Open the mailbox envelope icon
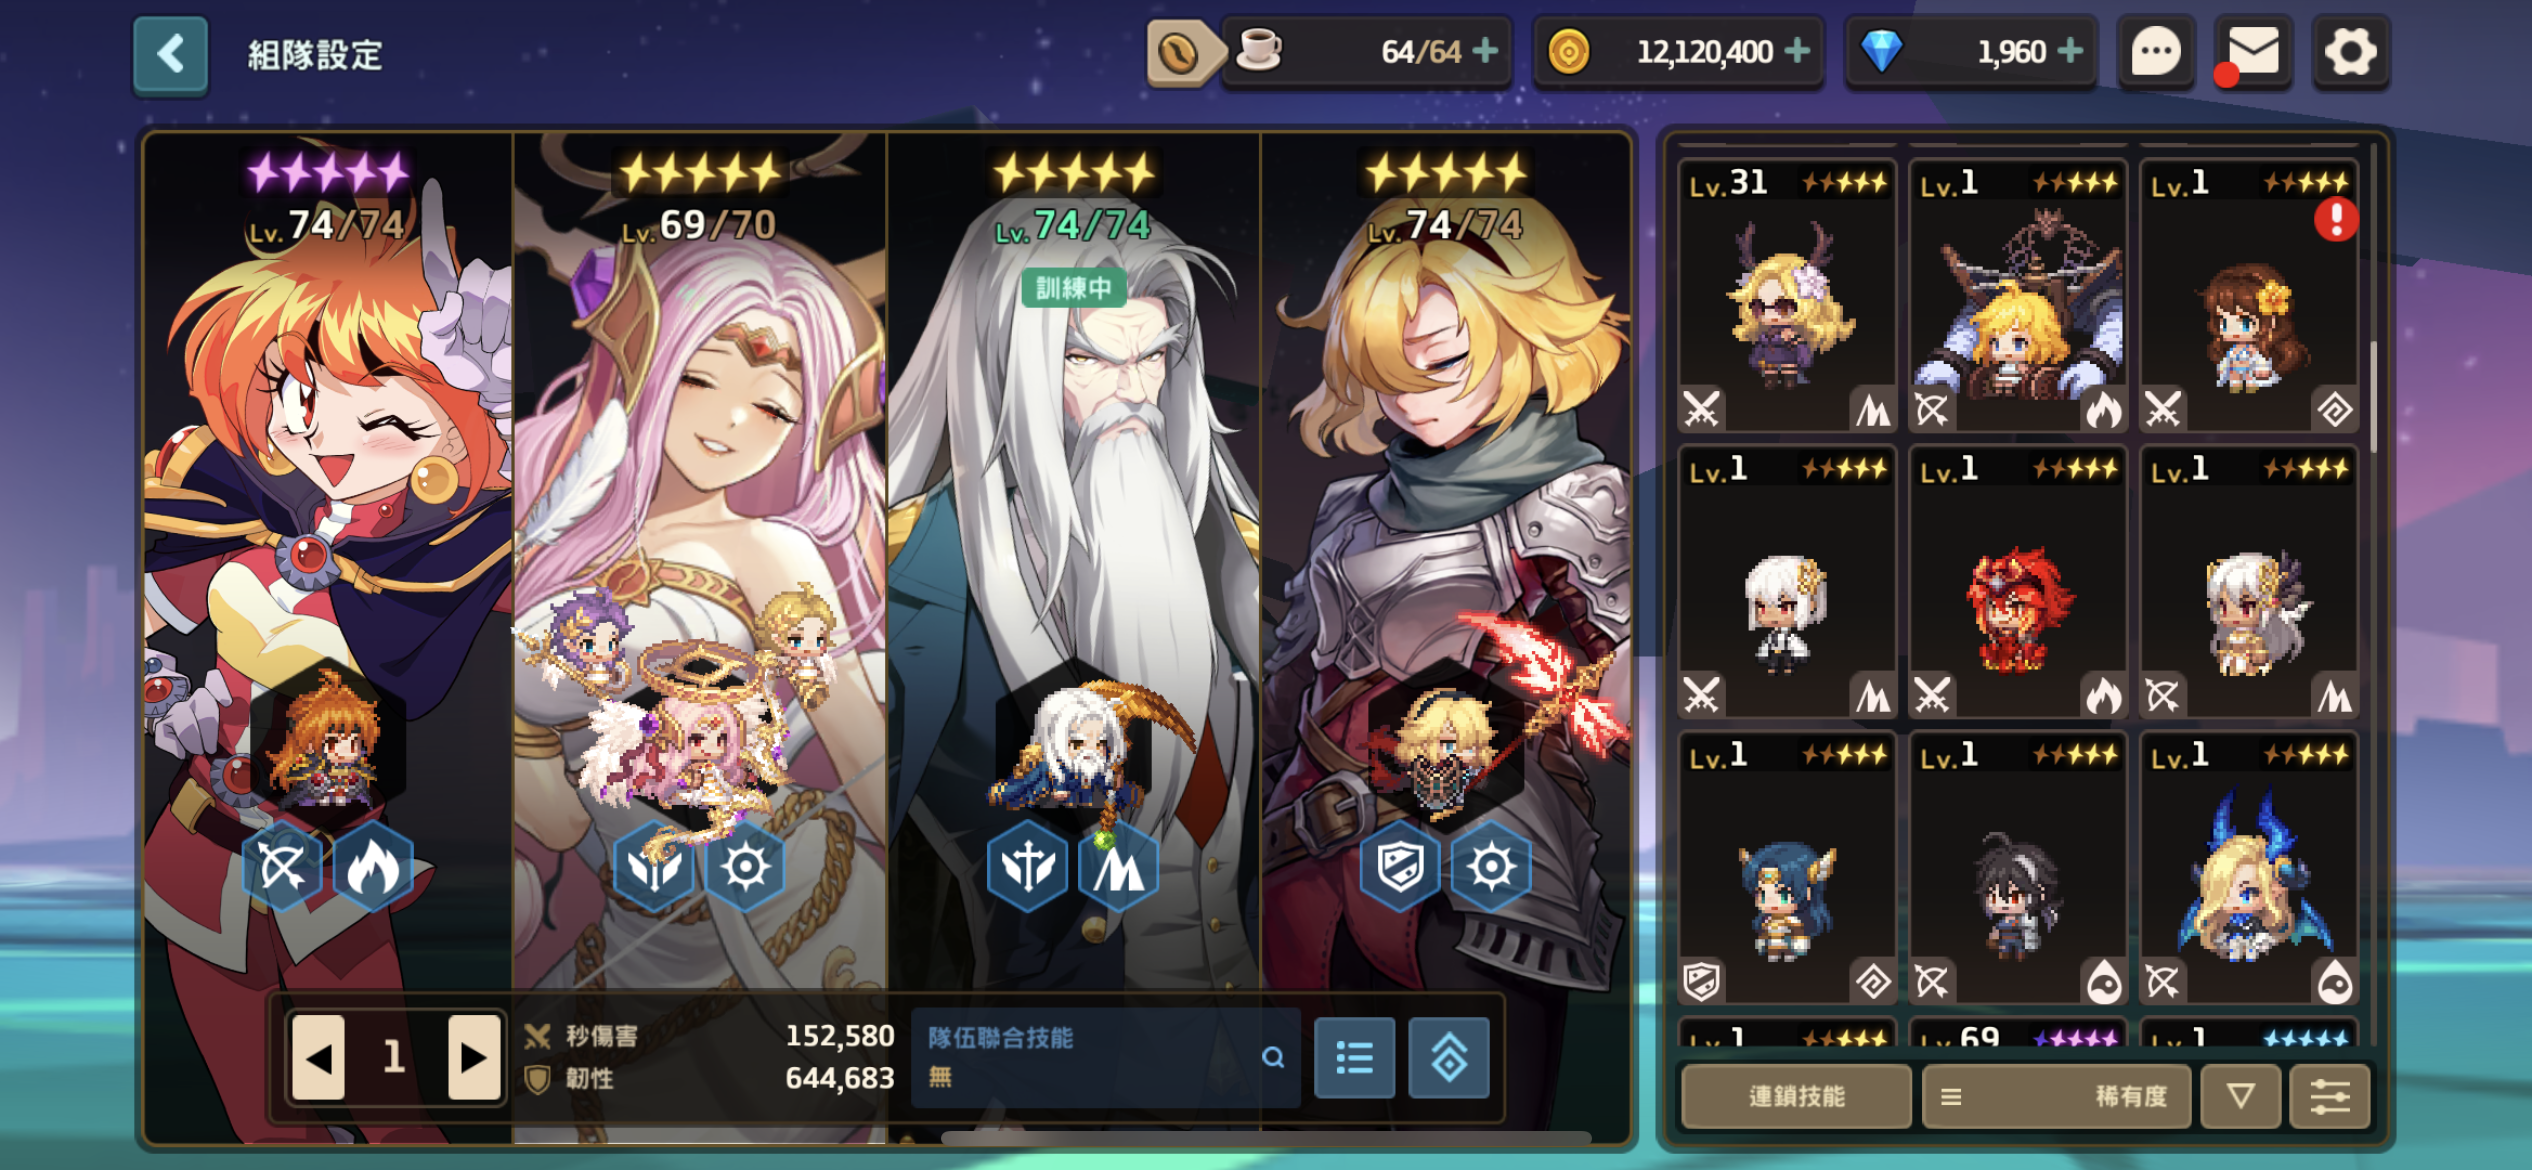This screenshot has height=1170, width=2532. (x=2253, y=52)
